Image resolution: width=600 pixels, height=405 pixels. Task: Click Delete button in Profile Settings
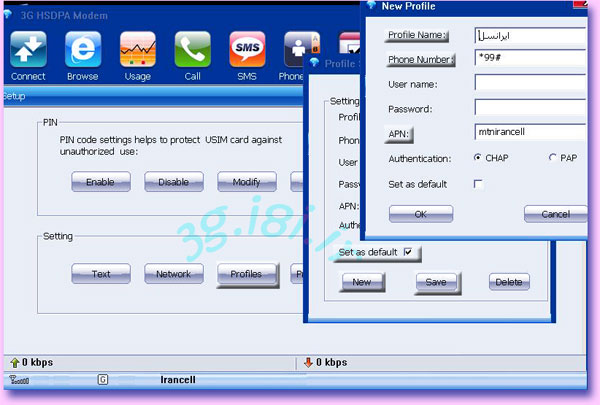pos(509,282)
